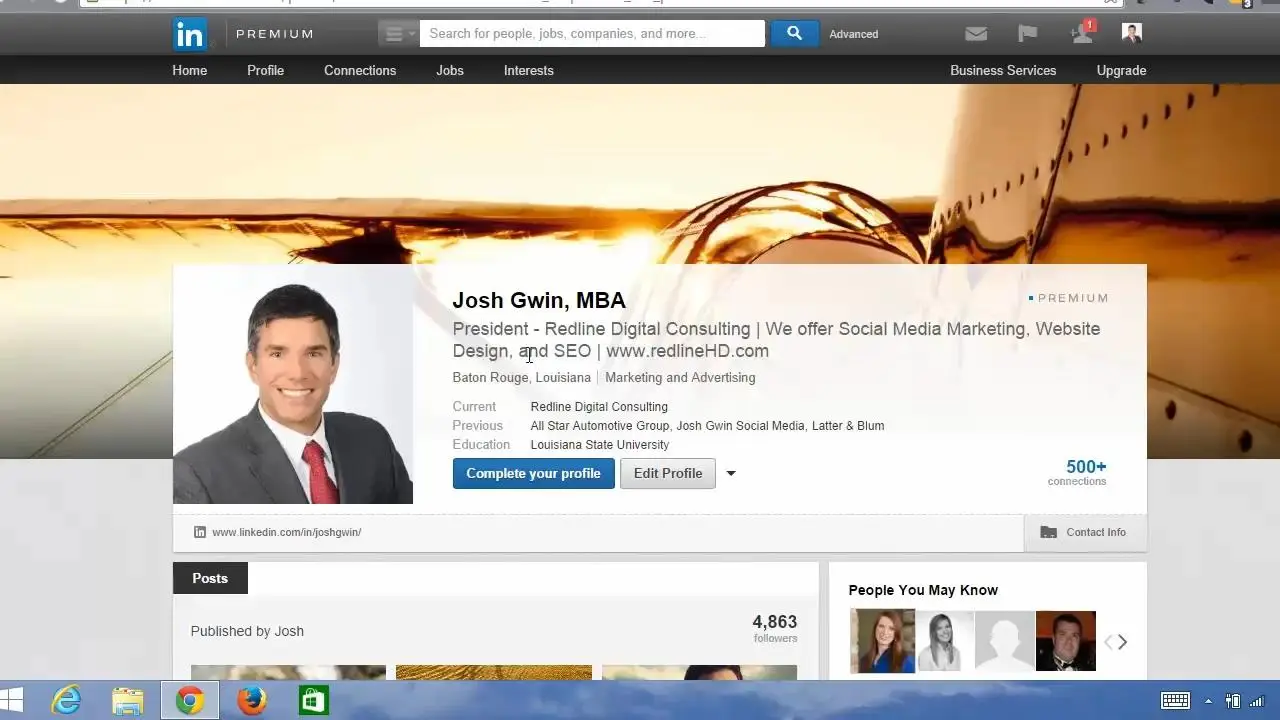
Task: Open Connections menu item
Action: (x=360, y=70)
